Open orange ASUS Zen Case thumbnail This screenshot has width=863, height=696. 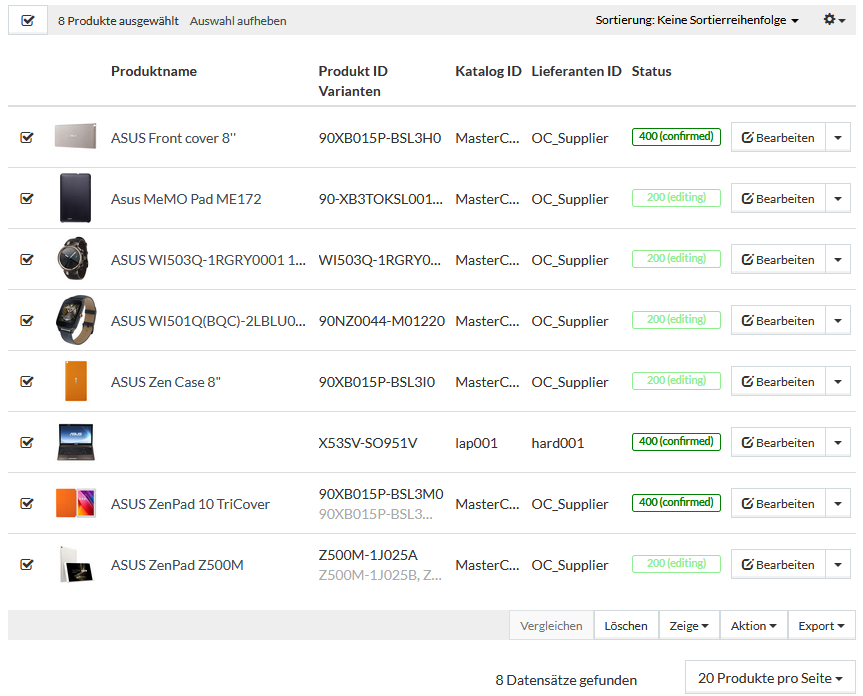coord(76,381)
